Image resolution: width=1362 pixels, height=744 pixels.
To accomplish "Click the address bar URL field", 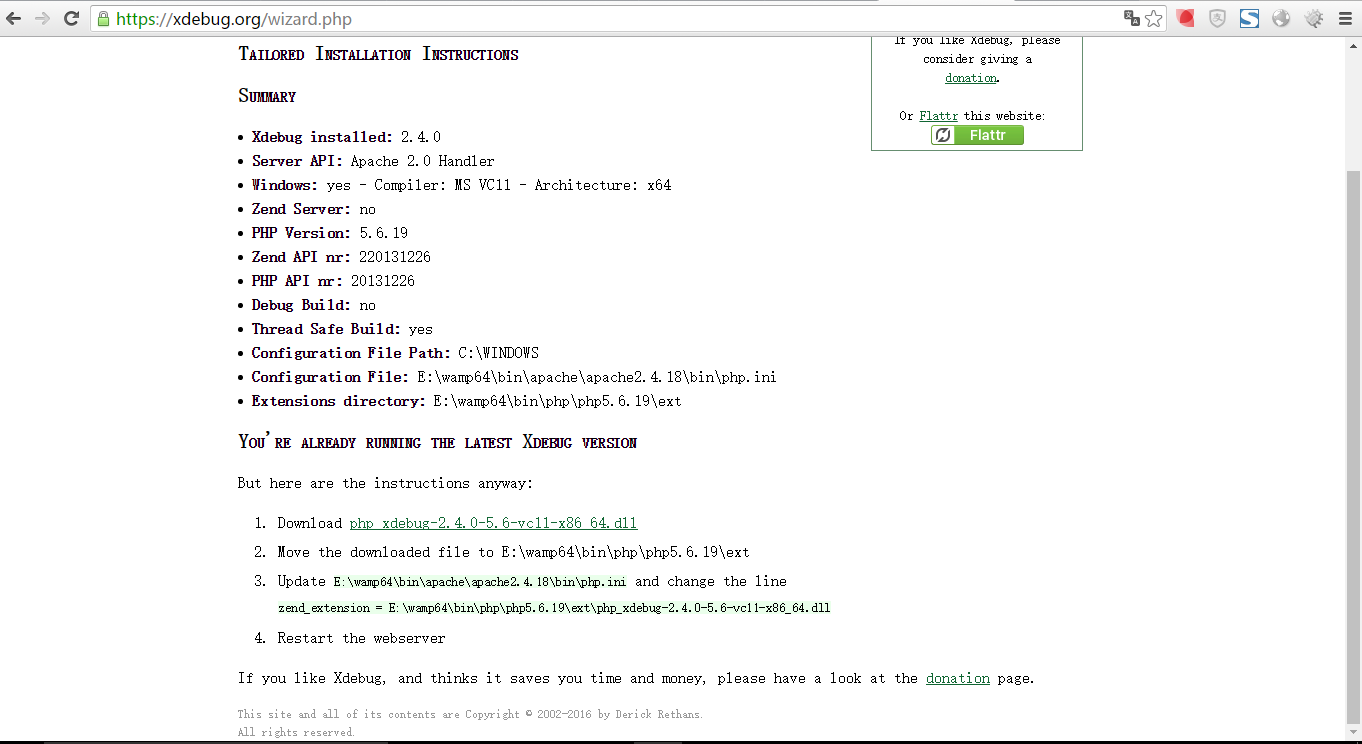I will pos(600,19).
